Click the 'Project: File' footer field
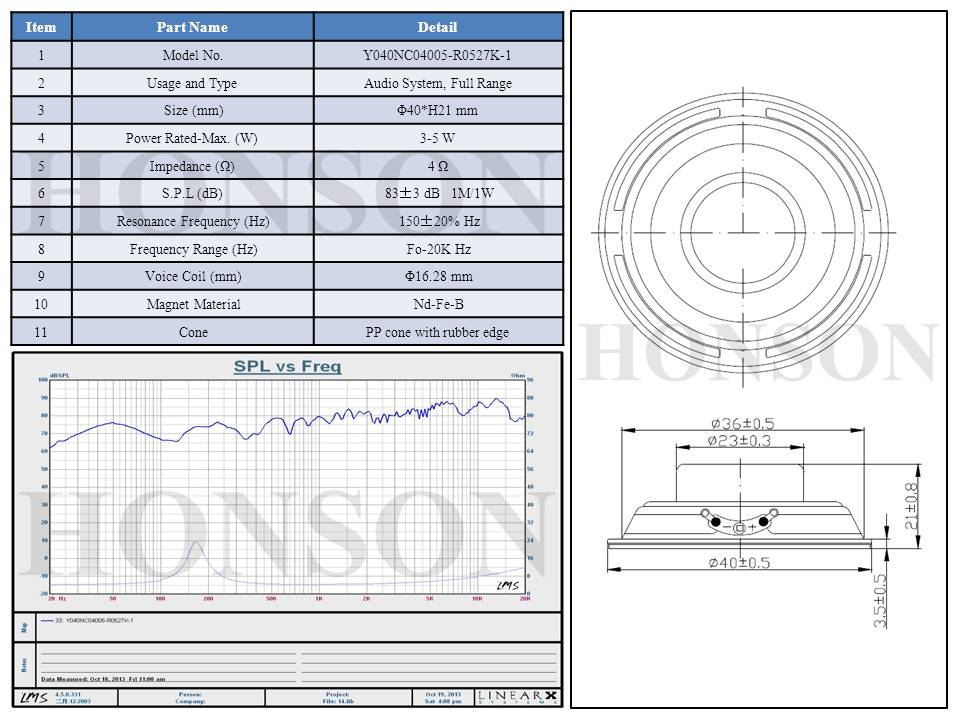Viewport: 960px width, 720px height. pyautogui.click(x=338, y=696)
